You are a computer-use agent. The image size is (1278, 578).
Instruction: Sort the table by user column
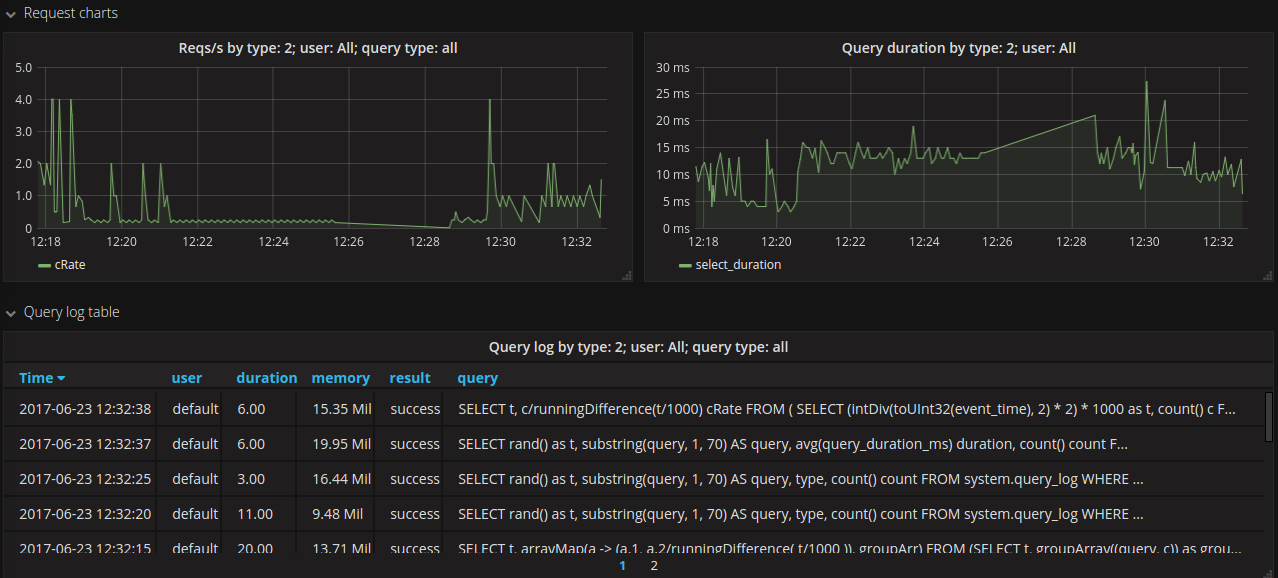coord(187,378)
